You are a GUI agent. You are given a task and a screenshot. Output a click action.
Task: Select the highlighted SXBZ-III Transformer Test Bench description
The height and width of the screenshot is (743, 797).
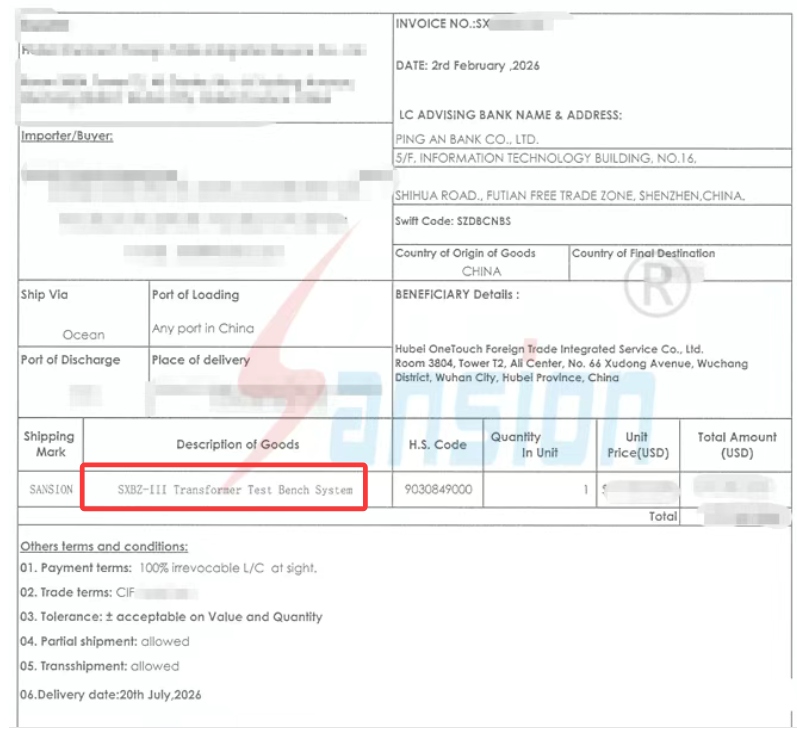point(234,490)
